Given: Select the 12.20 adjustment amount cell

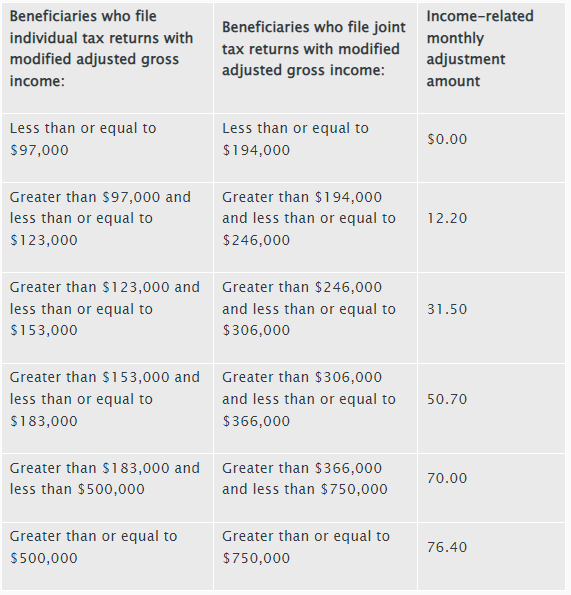Looking at the screenshot, I should pos(491,227).
